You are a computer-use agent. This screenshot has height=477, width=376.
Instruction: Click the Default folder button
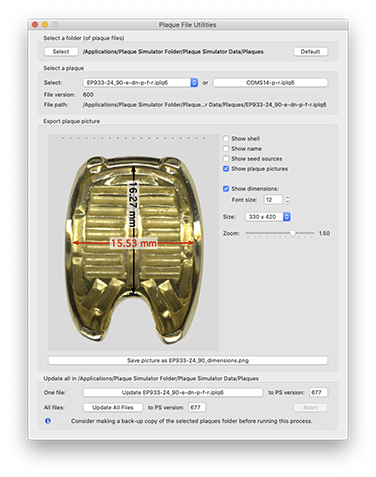(x=310, y=52)
